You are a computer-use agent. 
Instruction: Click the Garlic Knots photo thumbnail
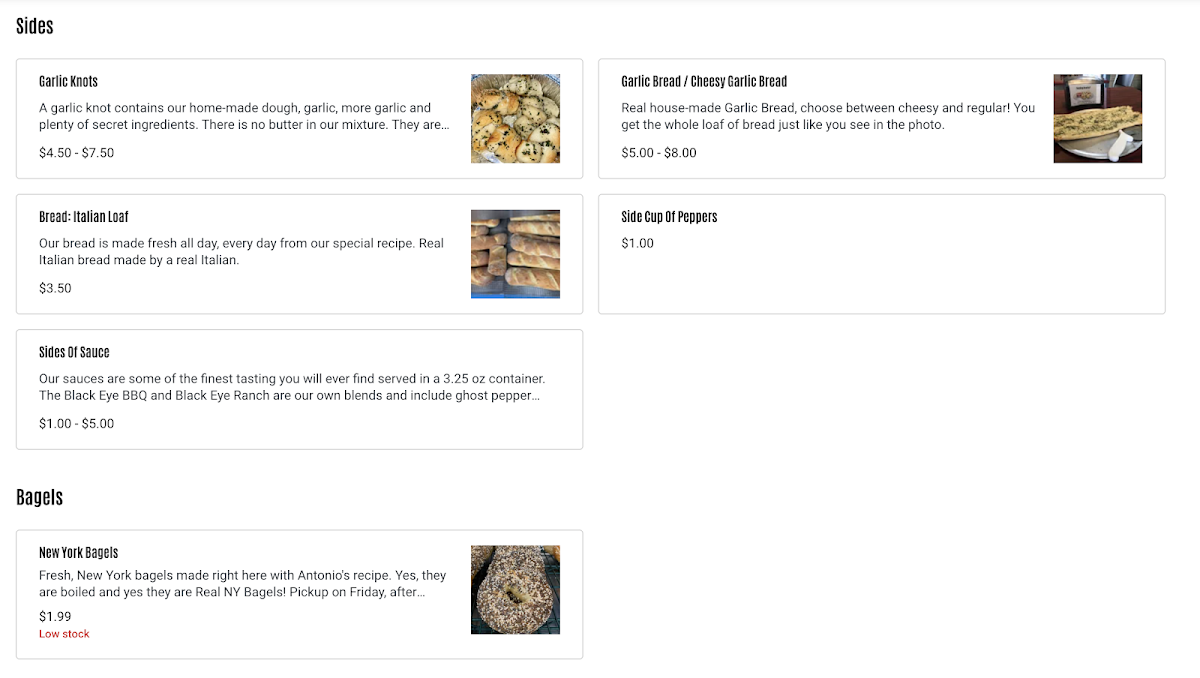(515, 118)
